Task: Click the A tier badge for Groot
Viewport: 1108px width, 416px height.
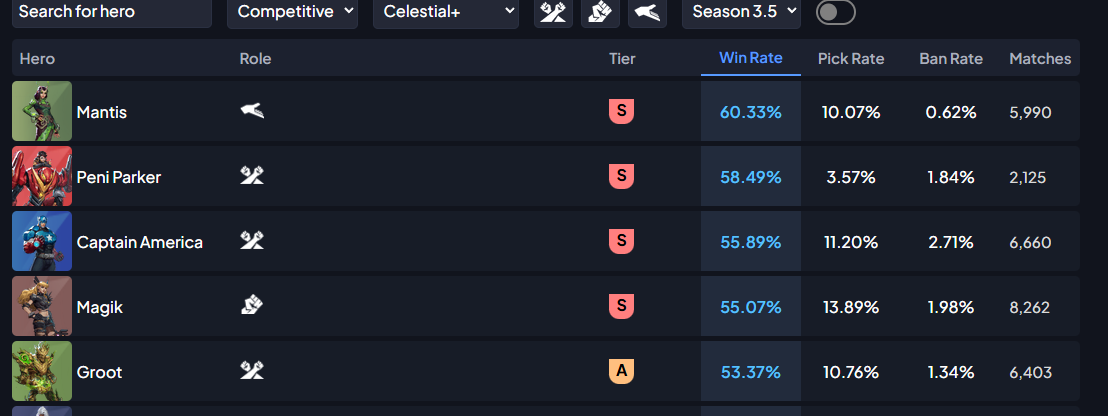Action: [621, 372]
